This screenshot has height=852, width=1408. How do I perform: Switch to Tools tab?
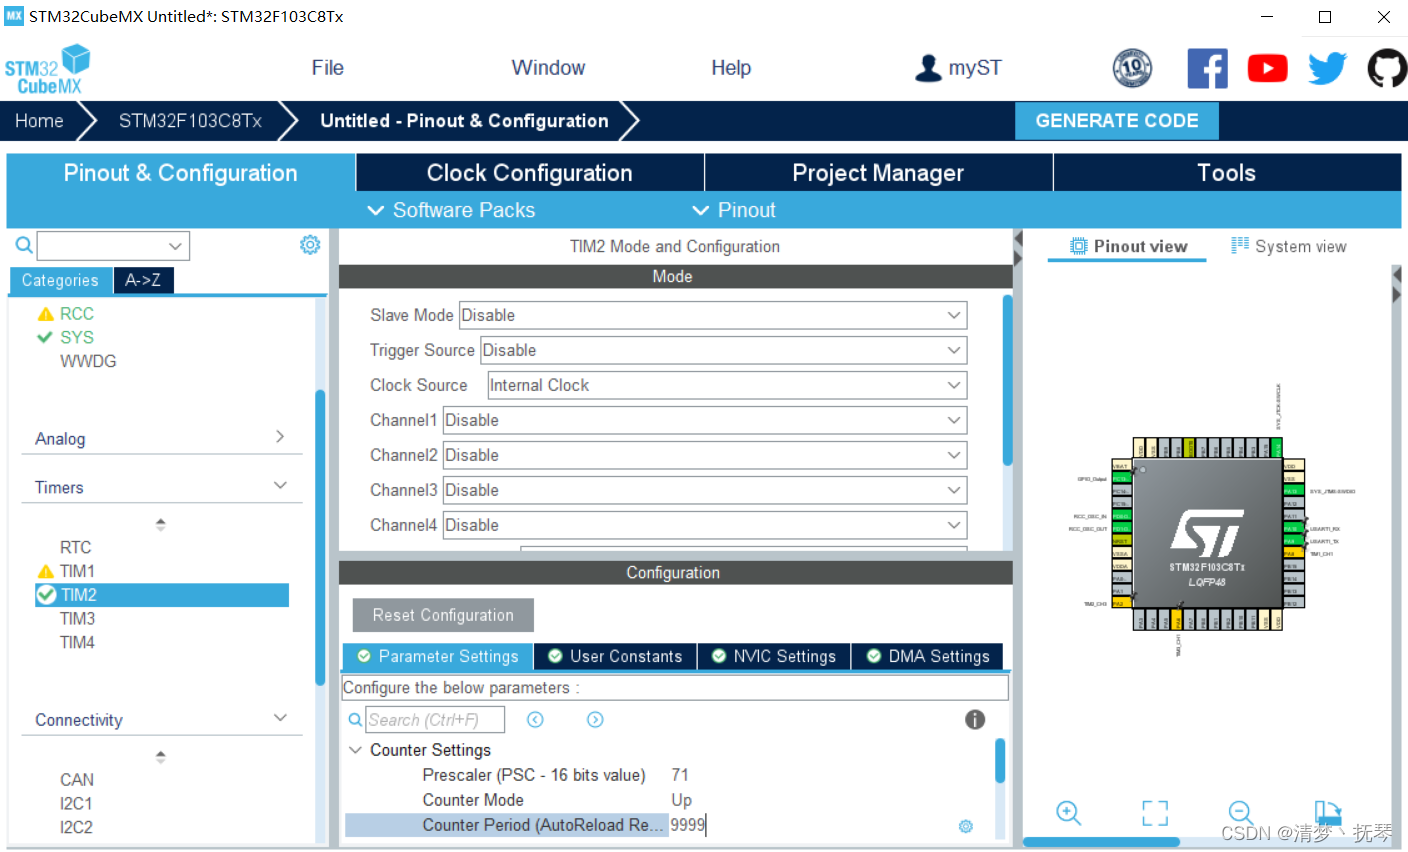(1227, 172)
